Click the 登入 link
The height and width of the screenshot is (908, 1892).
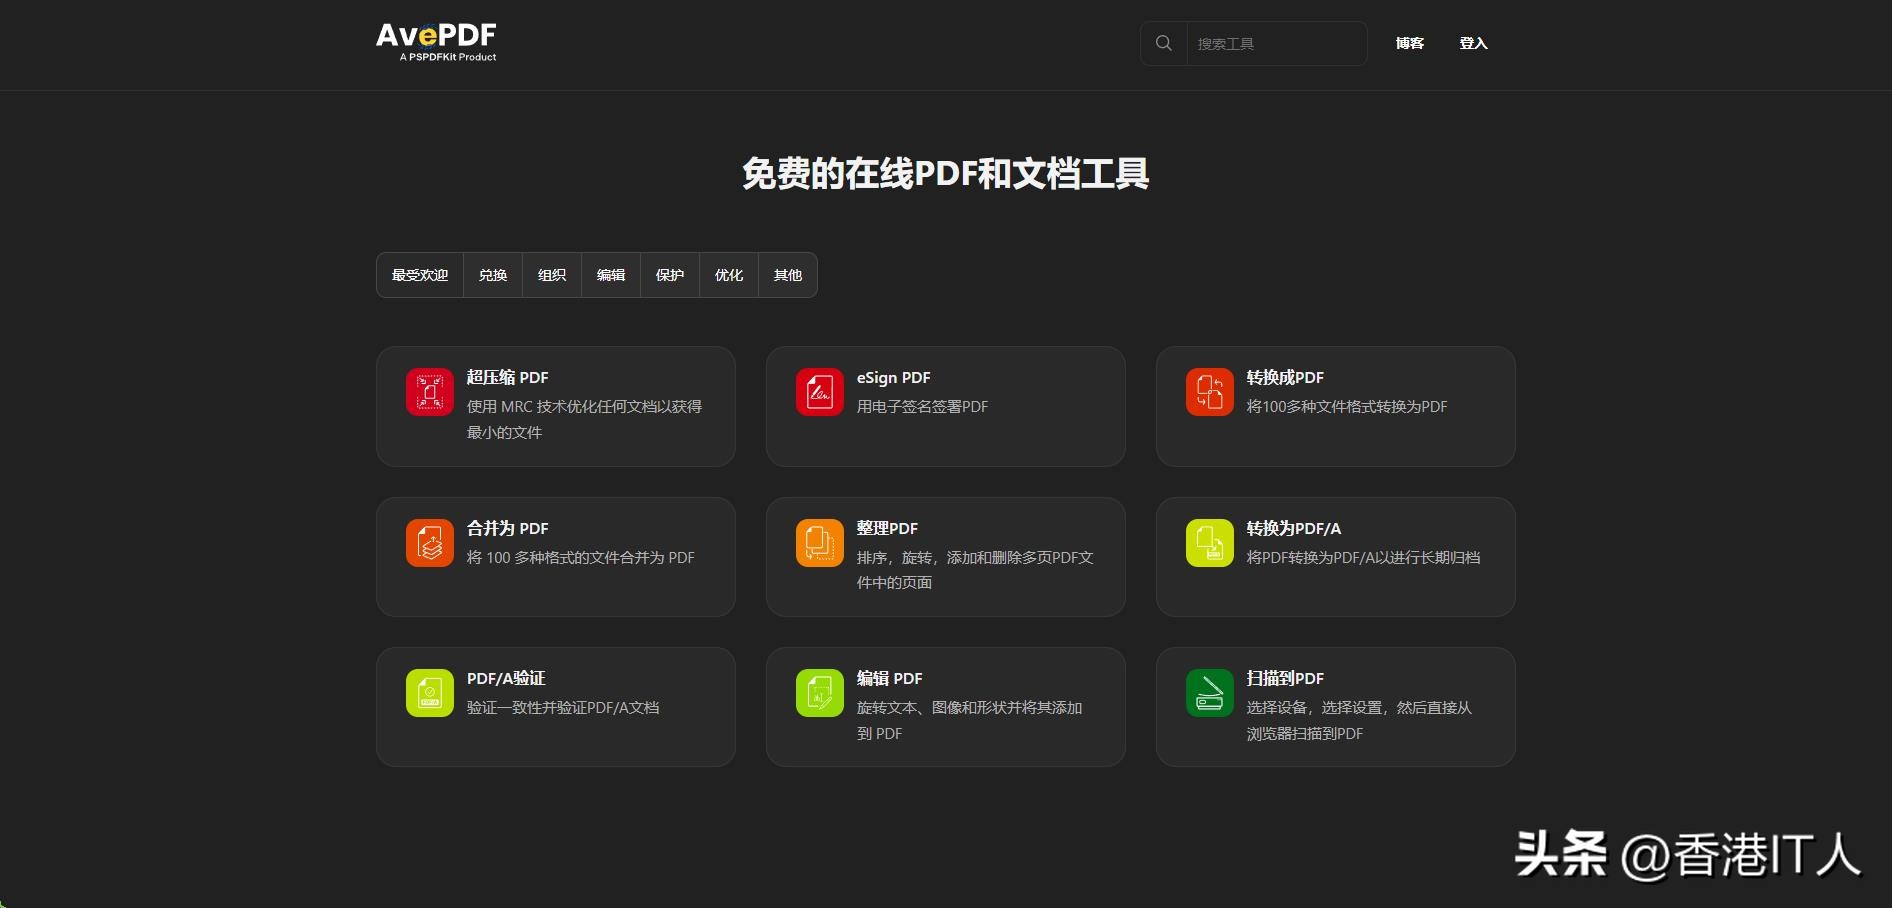click(x=1472, y=43)
